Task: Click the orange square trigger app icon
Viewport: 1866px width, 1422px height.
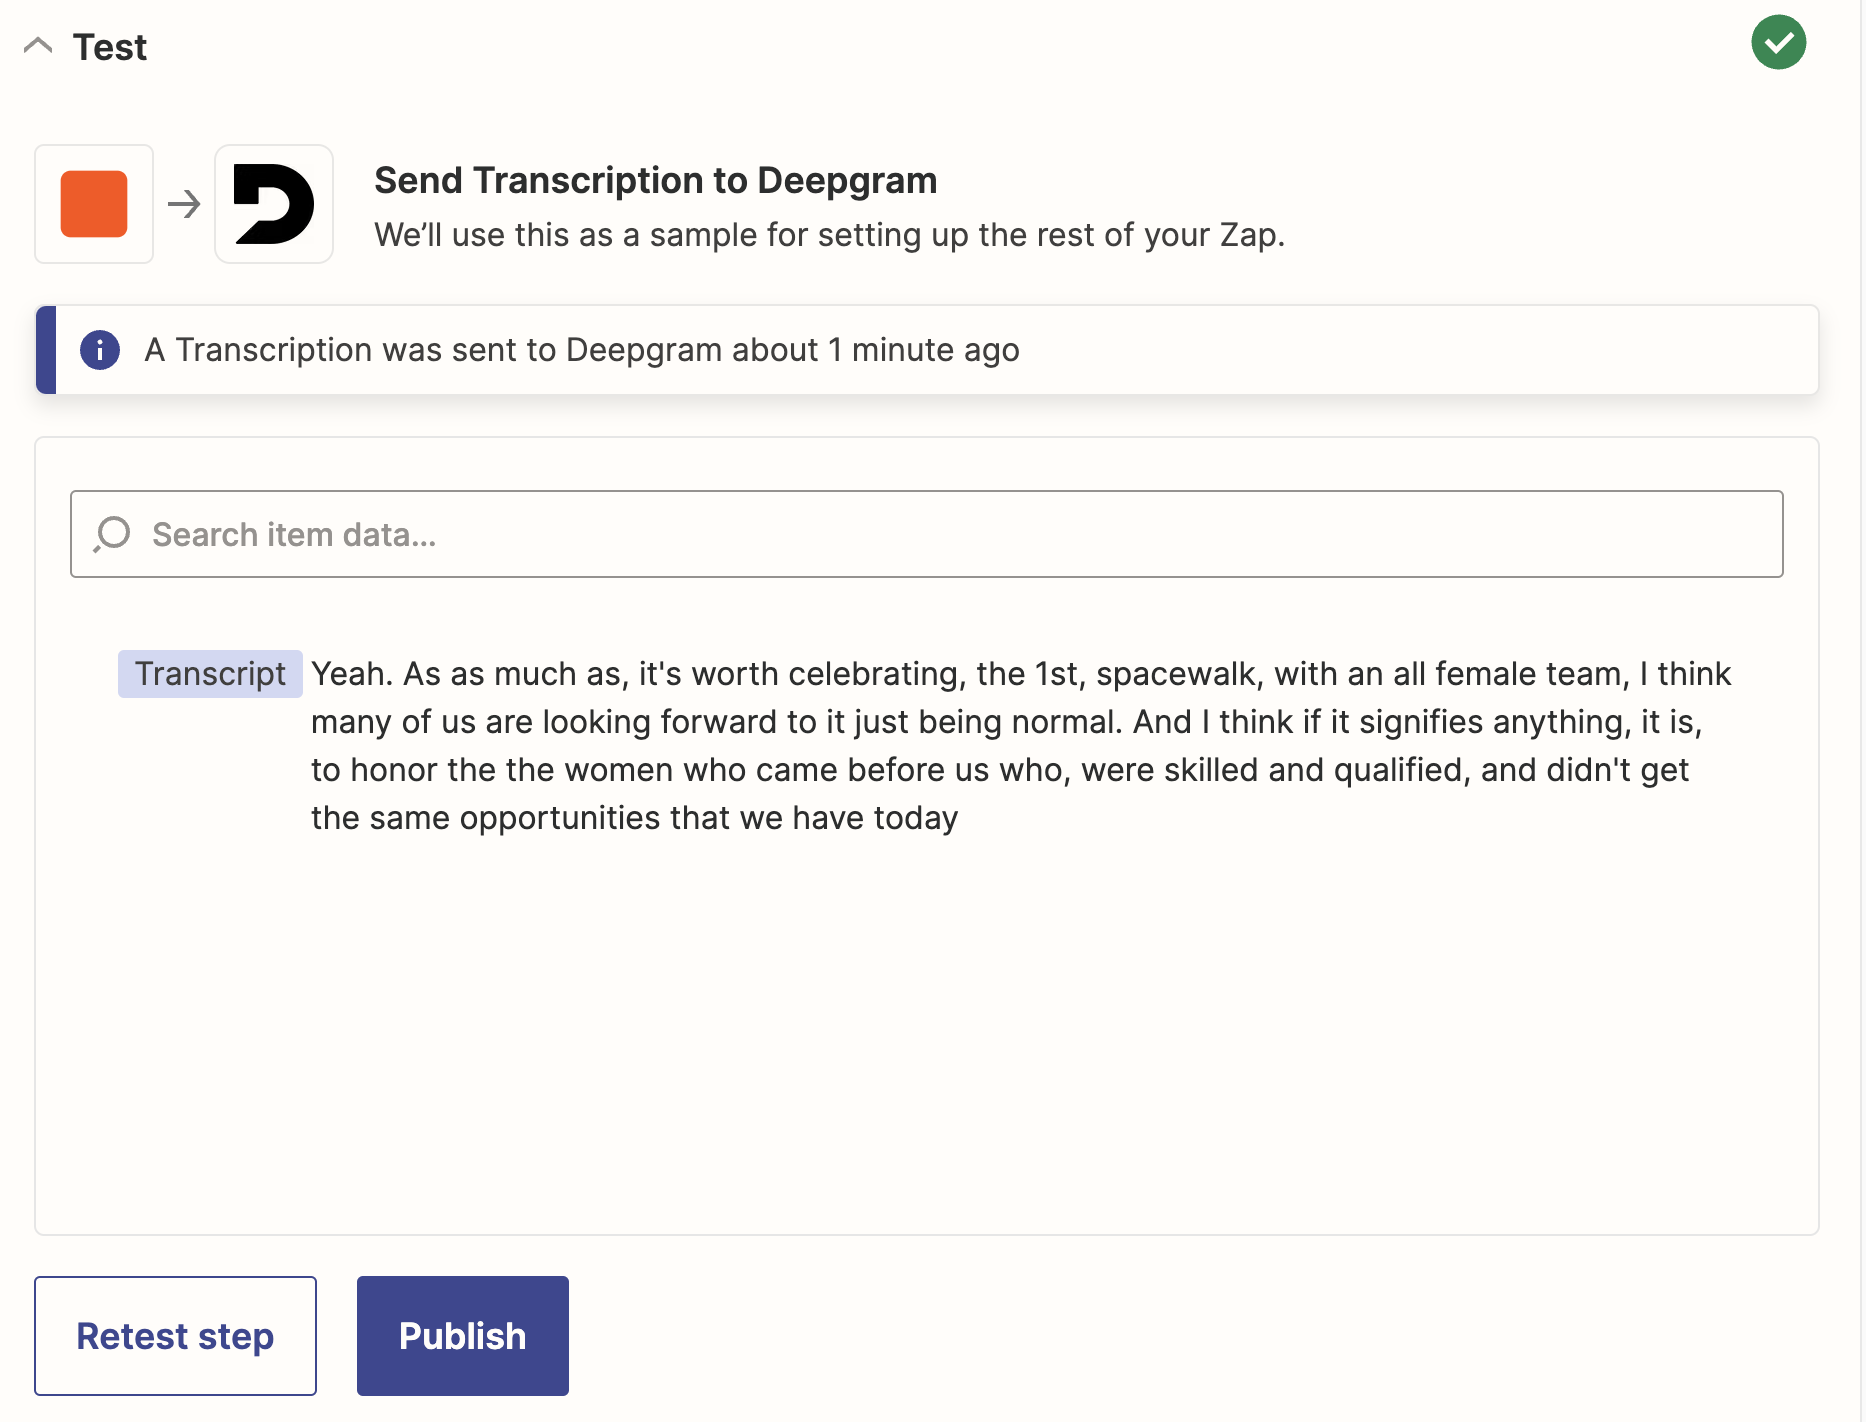Action: point(94,204)
